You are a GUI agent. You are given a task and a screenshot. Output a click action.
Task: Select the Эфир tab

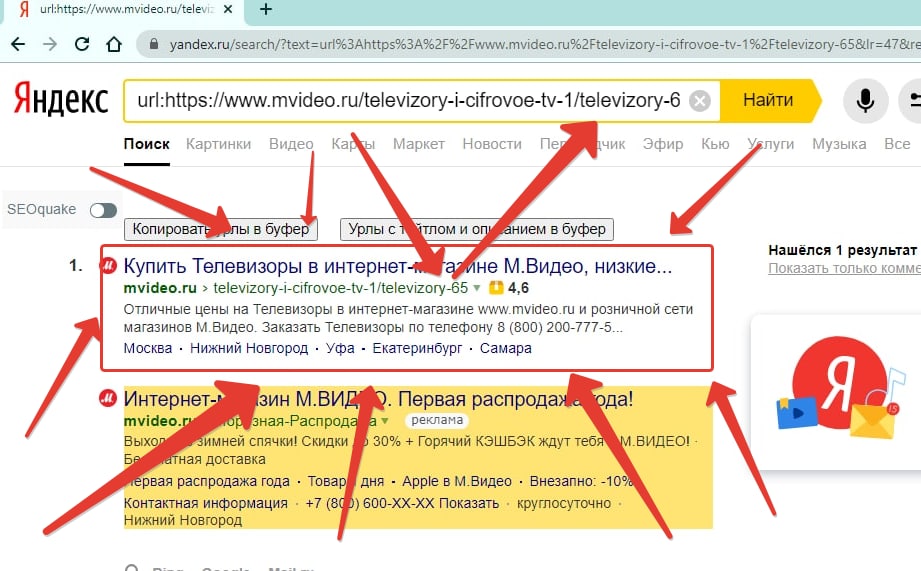[663, 144]
